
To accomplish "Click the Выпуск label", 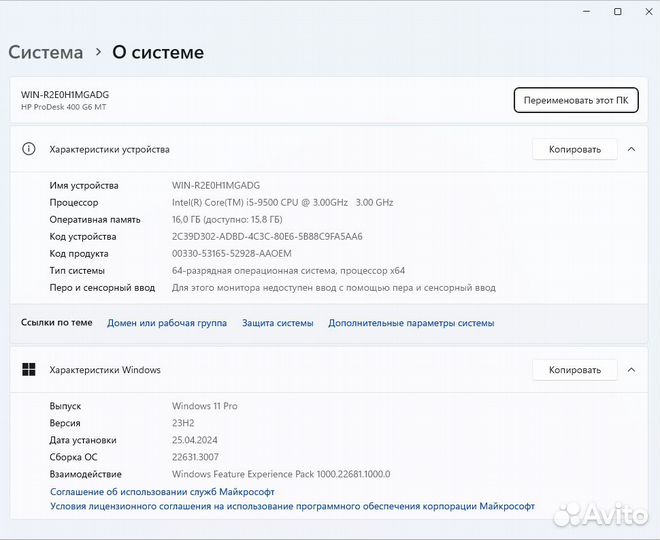I will (x=65, y=406).
